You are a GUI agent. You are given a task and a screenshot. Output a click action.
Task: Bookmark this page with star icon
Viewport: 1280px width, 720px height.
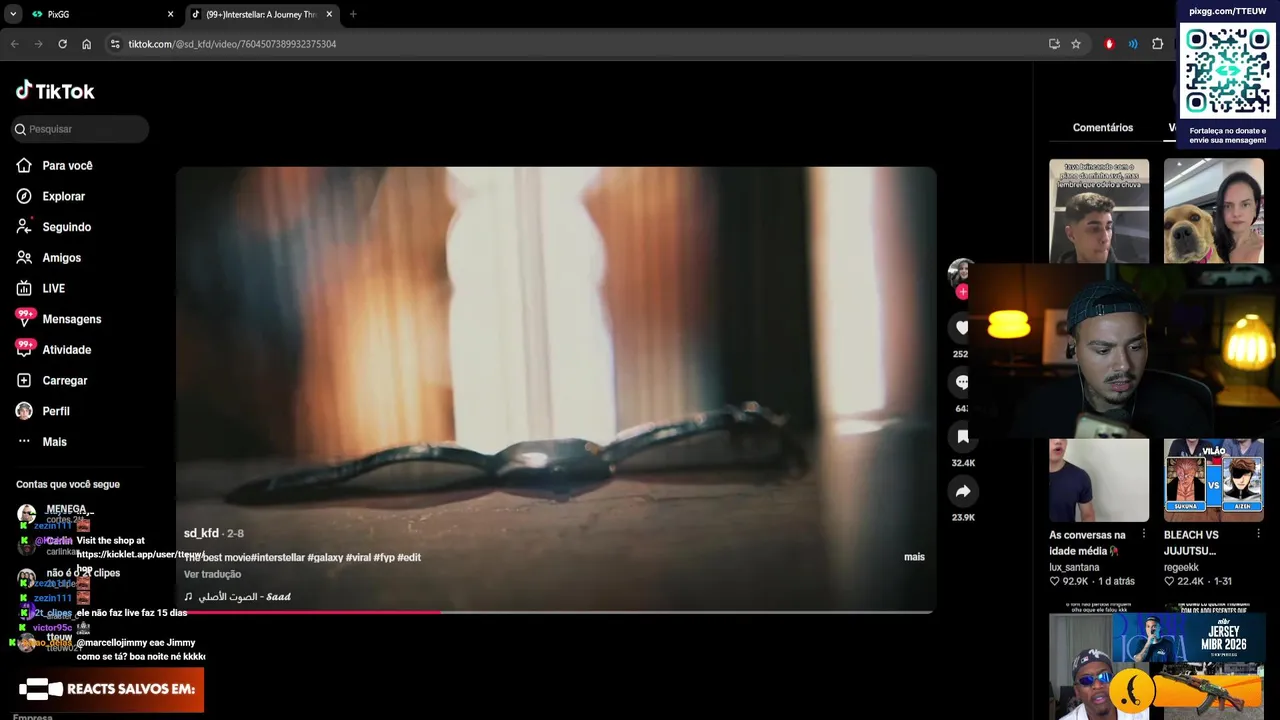pos(1076,44)
